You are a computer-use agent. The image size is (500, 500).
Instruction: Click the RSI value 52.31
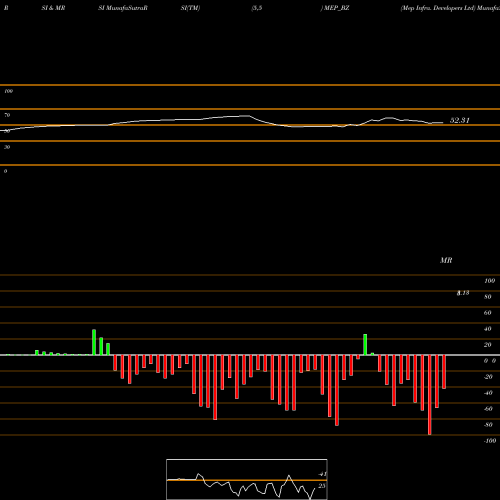click(x=460, y=120)
